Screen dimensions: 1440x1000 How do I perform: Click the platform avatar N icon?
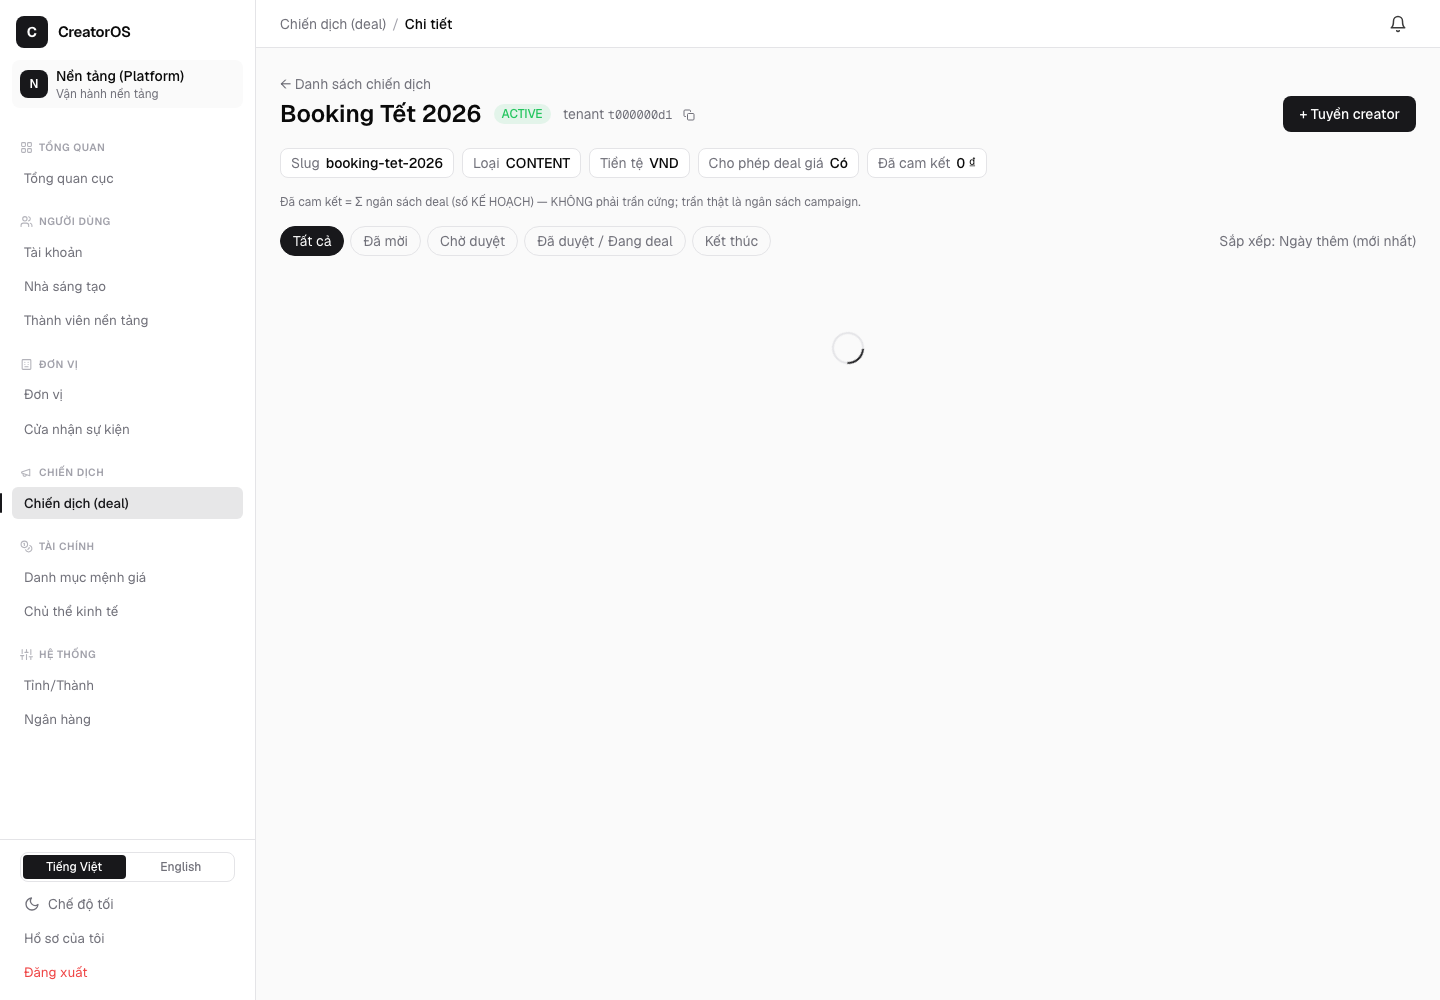coord(34,84)
